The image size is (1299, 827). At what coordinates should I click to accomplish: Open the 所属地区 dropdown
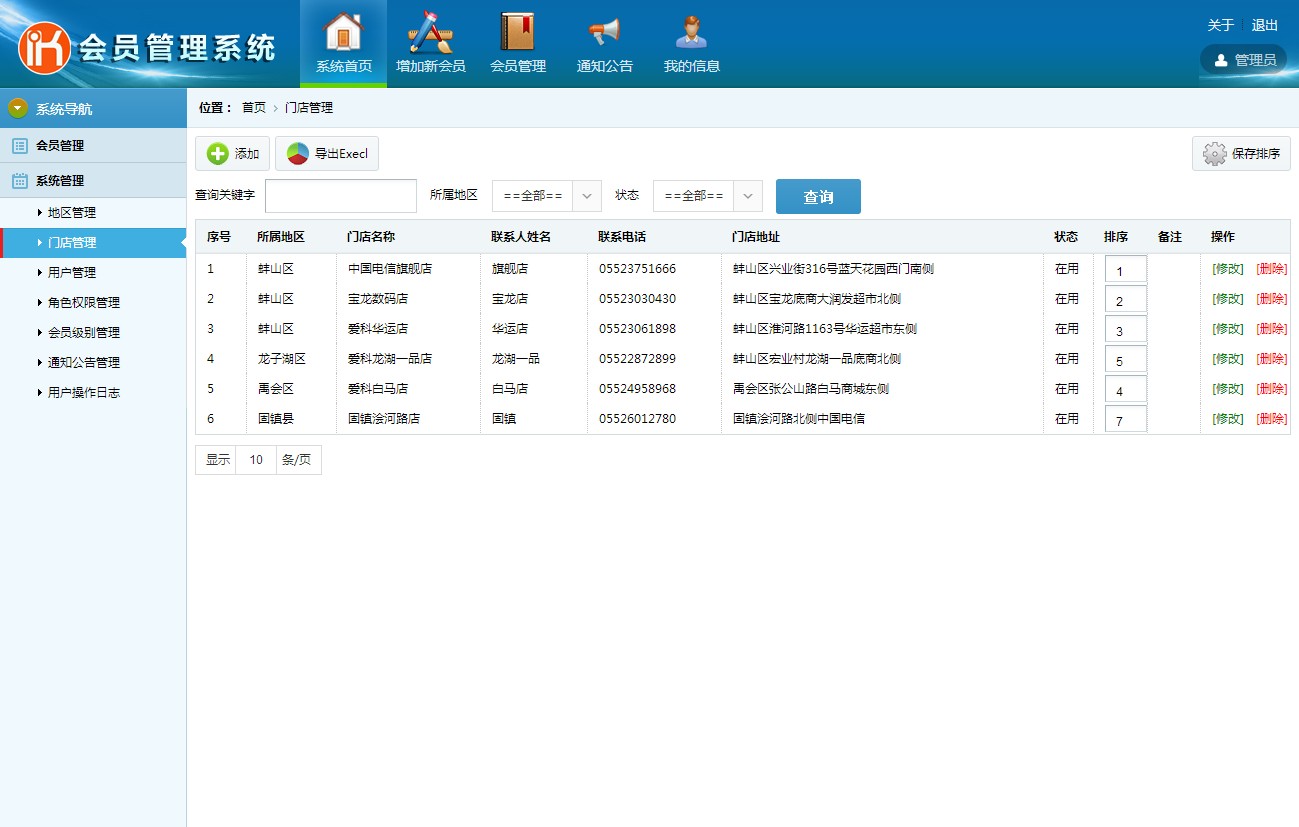547,196
